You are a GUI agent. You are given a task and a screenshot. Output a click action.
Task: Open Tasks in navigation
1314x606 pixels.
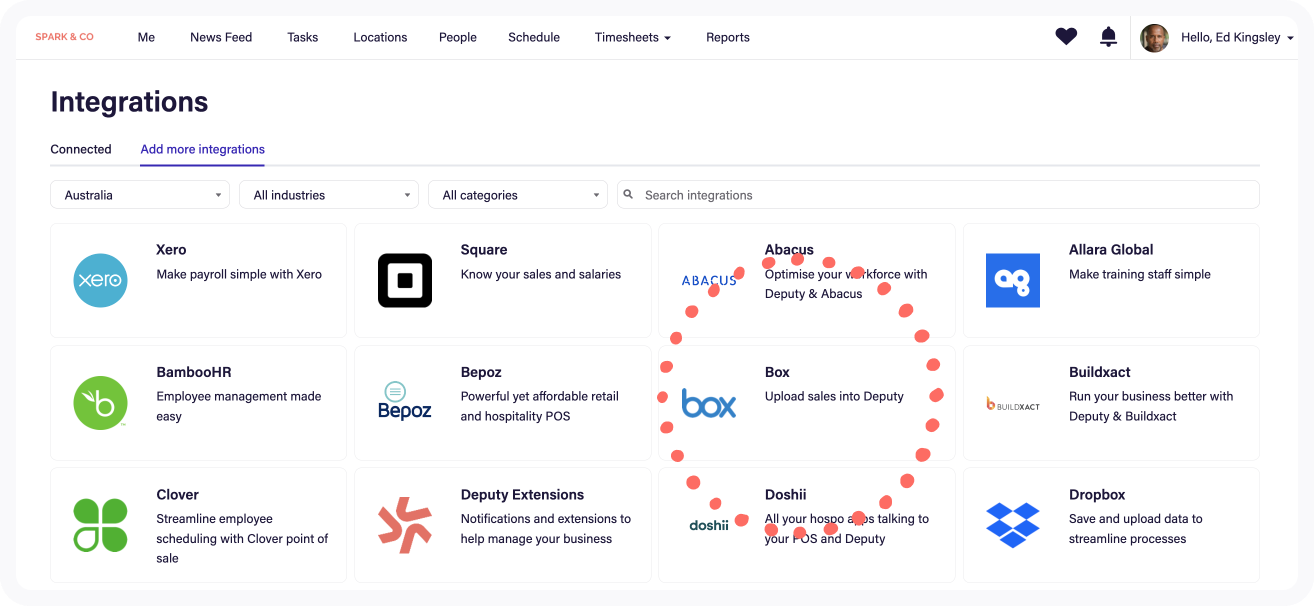[303, 38]
